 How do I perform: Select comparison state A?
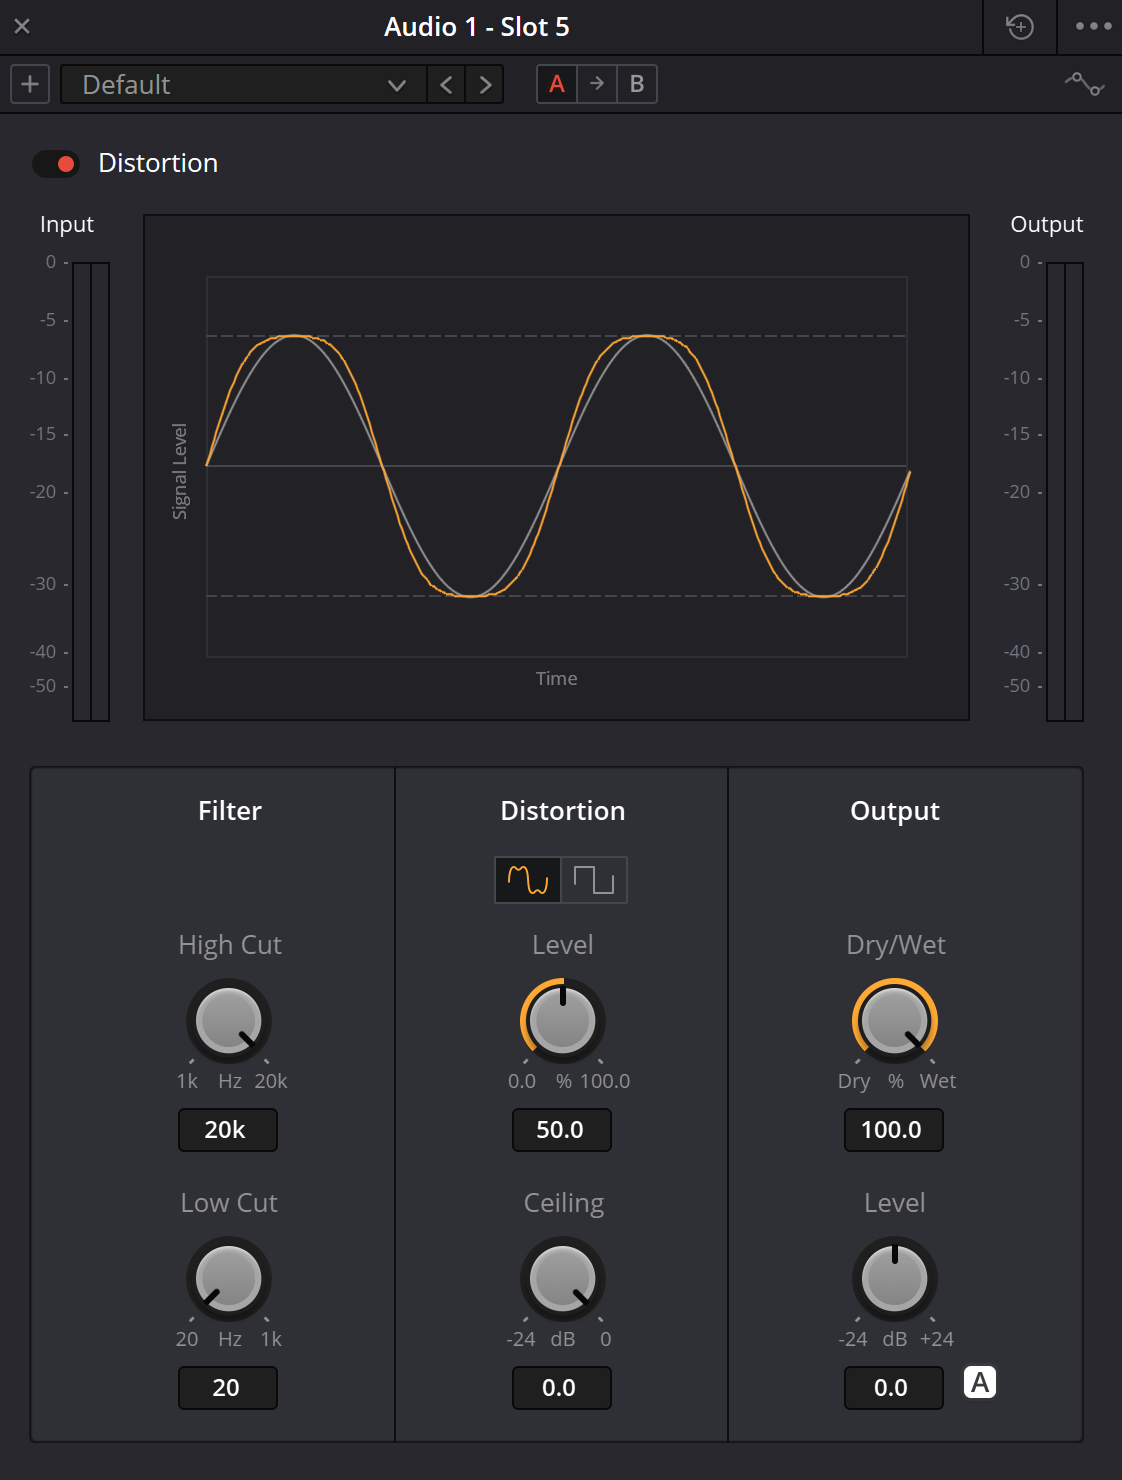coord(557,84)
